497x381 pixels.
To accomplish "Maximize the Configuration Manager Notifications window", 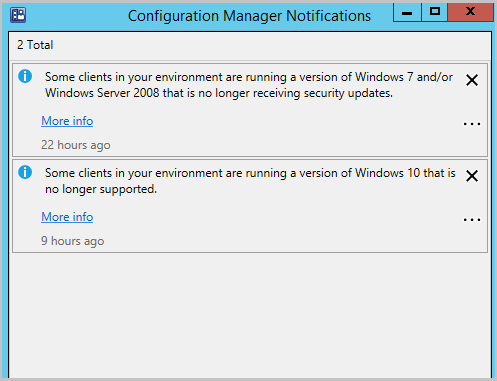I will coord(435,12).
